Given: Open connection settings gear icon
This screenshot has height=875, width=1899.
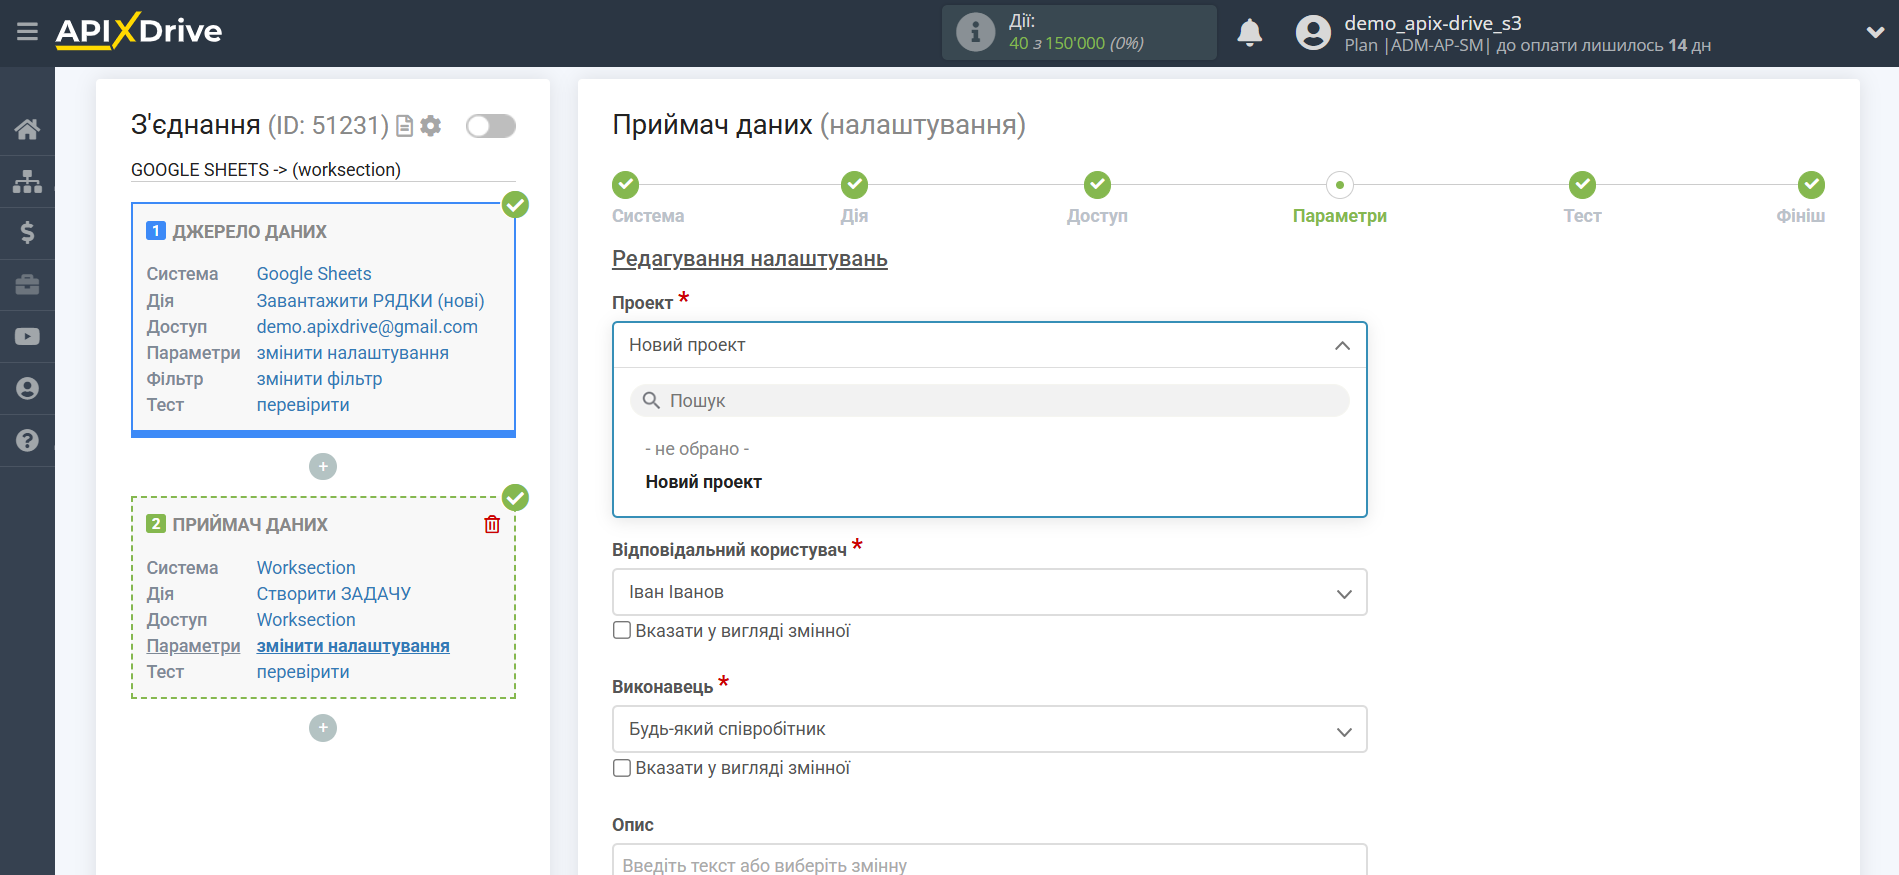Looking at the screenshot, I should click(x=431, y=126).
